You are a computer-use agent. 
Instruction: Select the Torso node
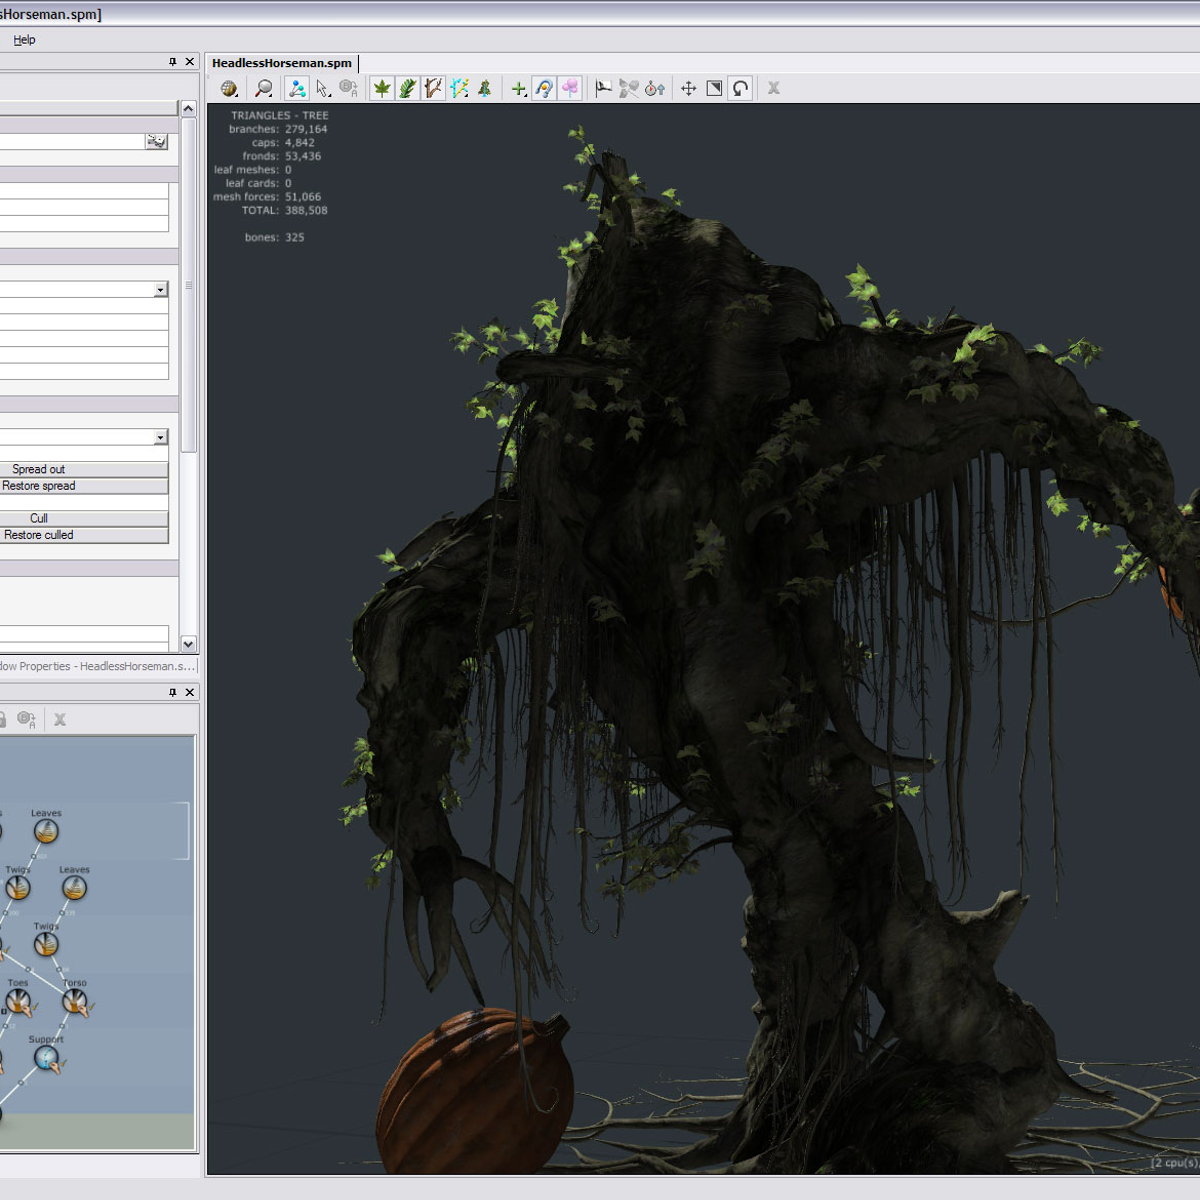tap(74, 1000)
